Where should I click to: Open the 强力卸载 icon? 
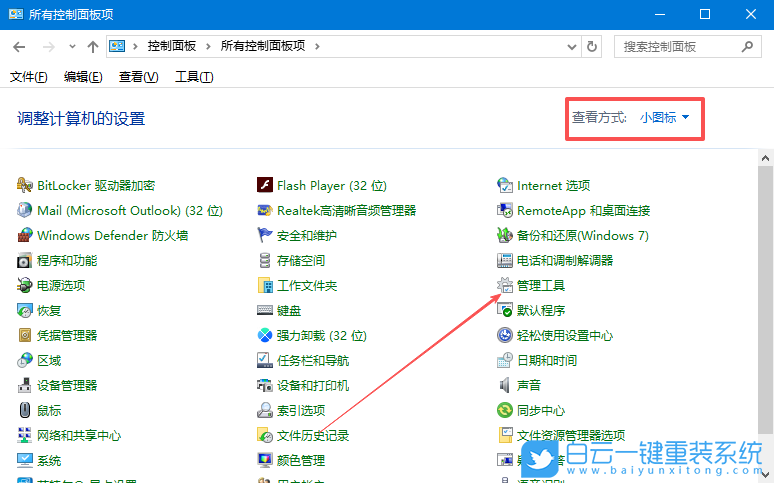tap(265, 335)
